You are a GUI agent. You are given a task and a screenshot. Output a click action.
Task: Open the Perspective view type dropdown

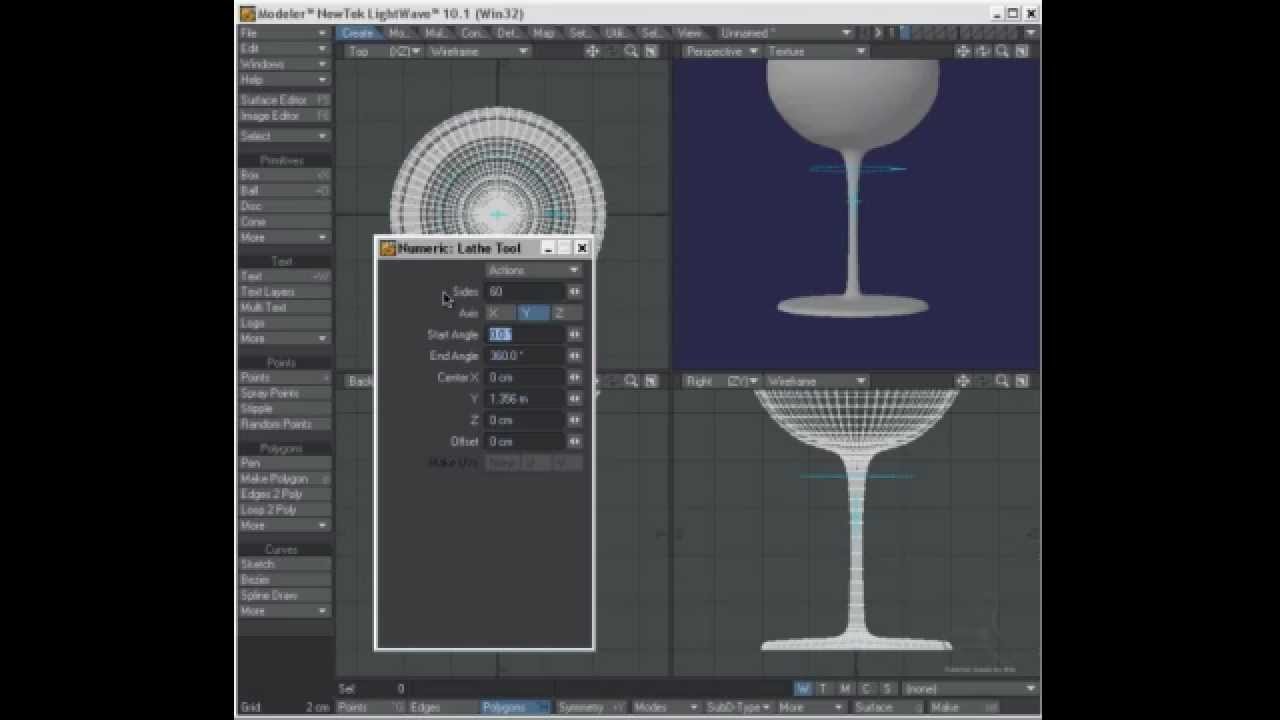click(x=722, y=51)
